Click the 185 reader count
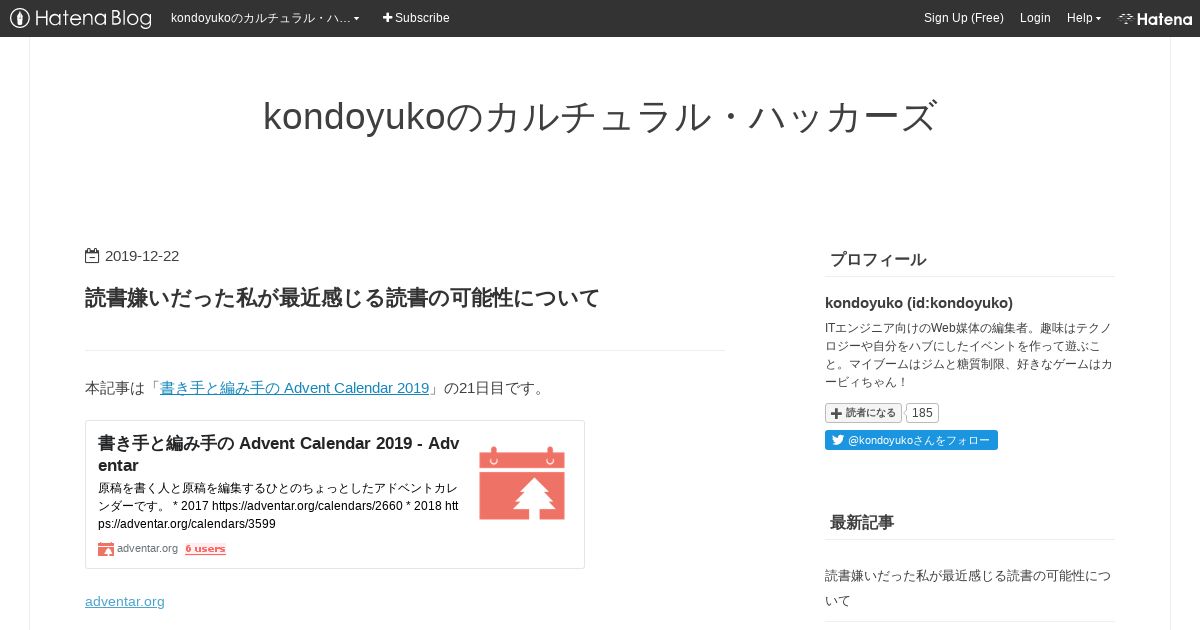 [x=922, y=413]
